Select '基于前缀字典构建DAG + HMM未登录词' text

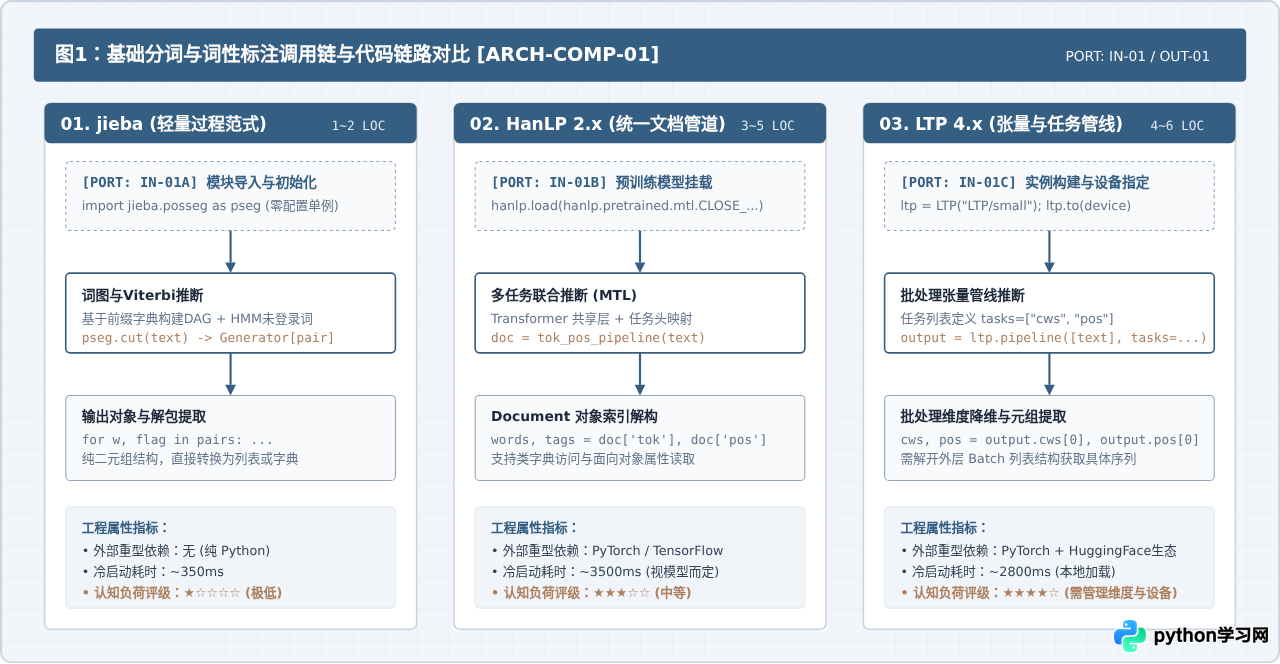(x=197, y=318)
